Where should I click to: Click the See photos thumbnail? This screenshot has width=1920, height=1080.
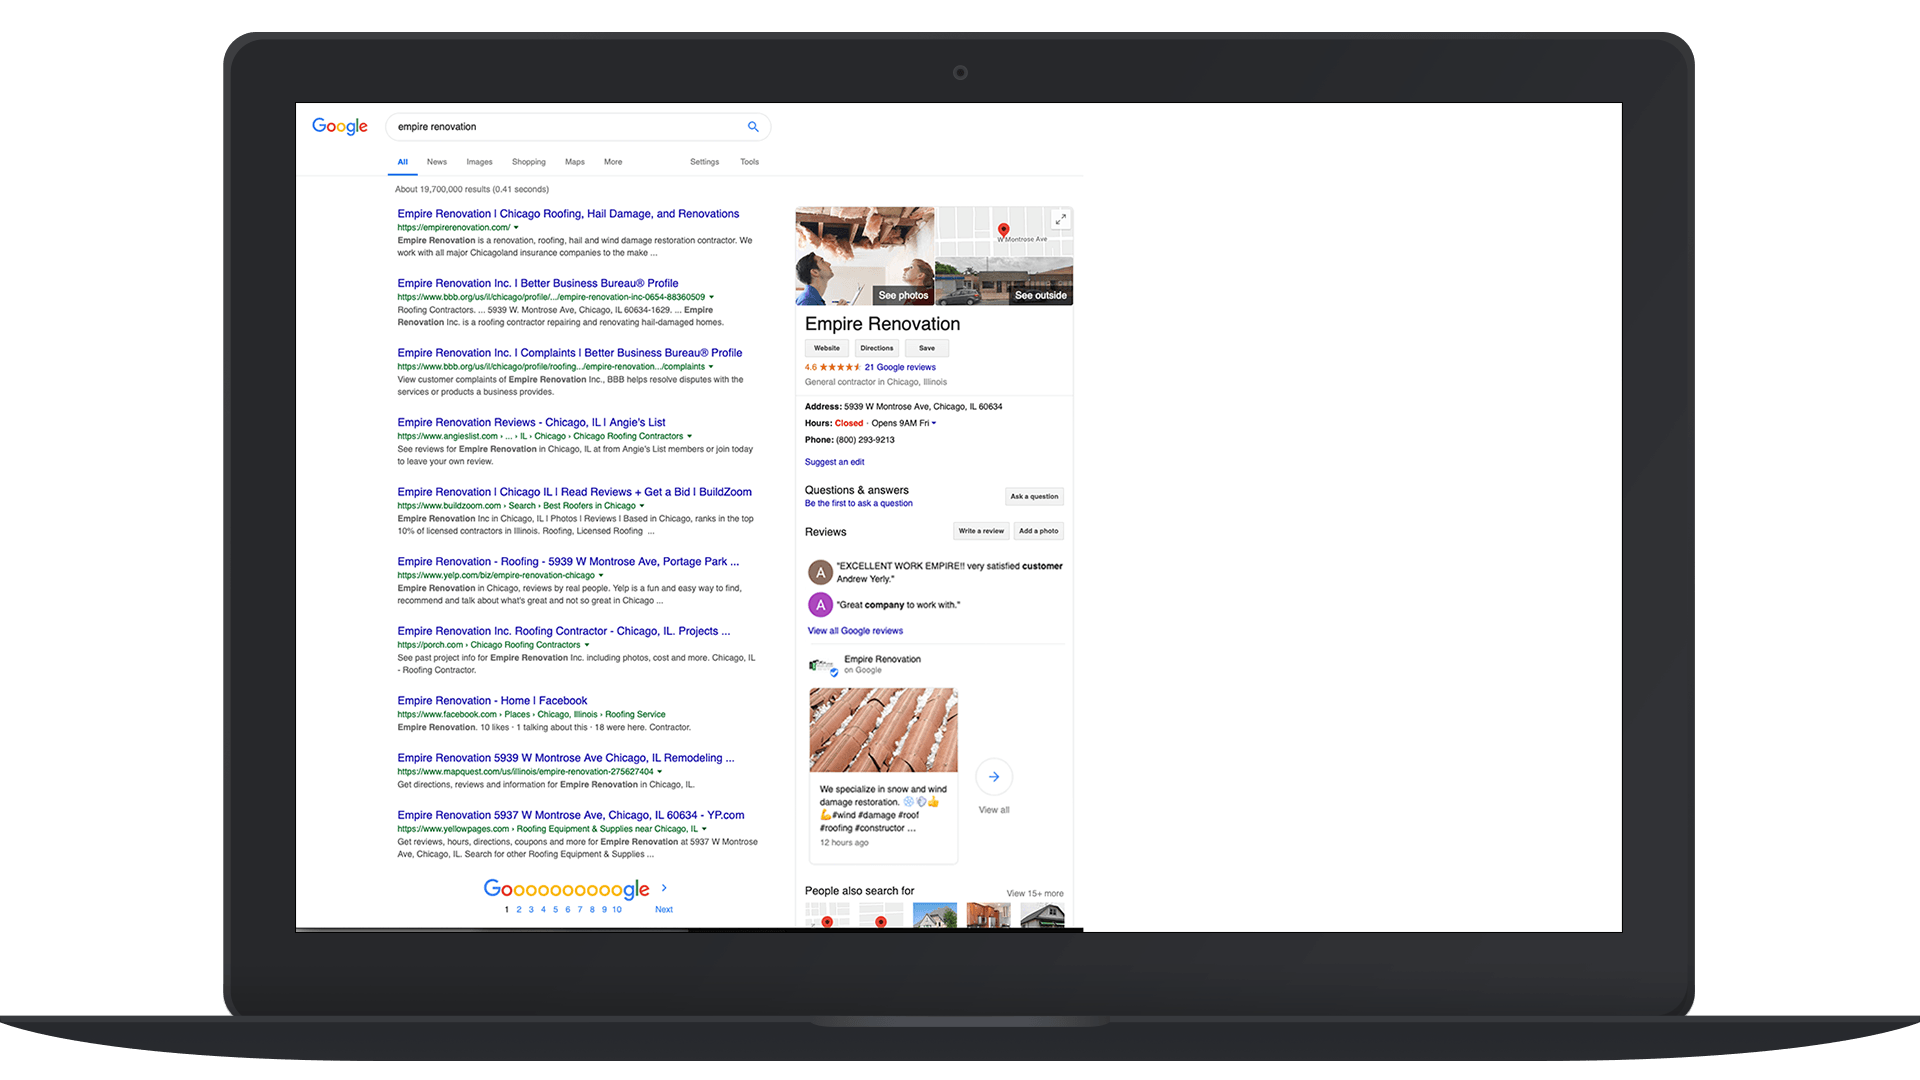tap(865, 256)
